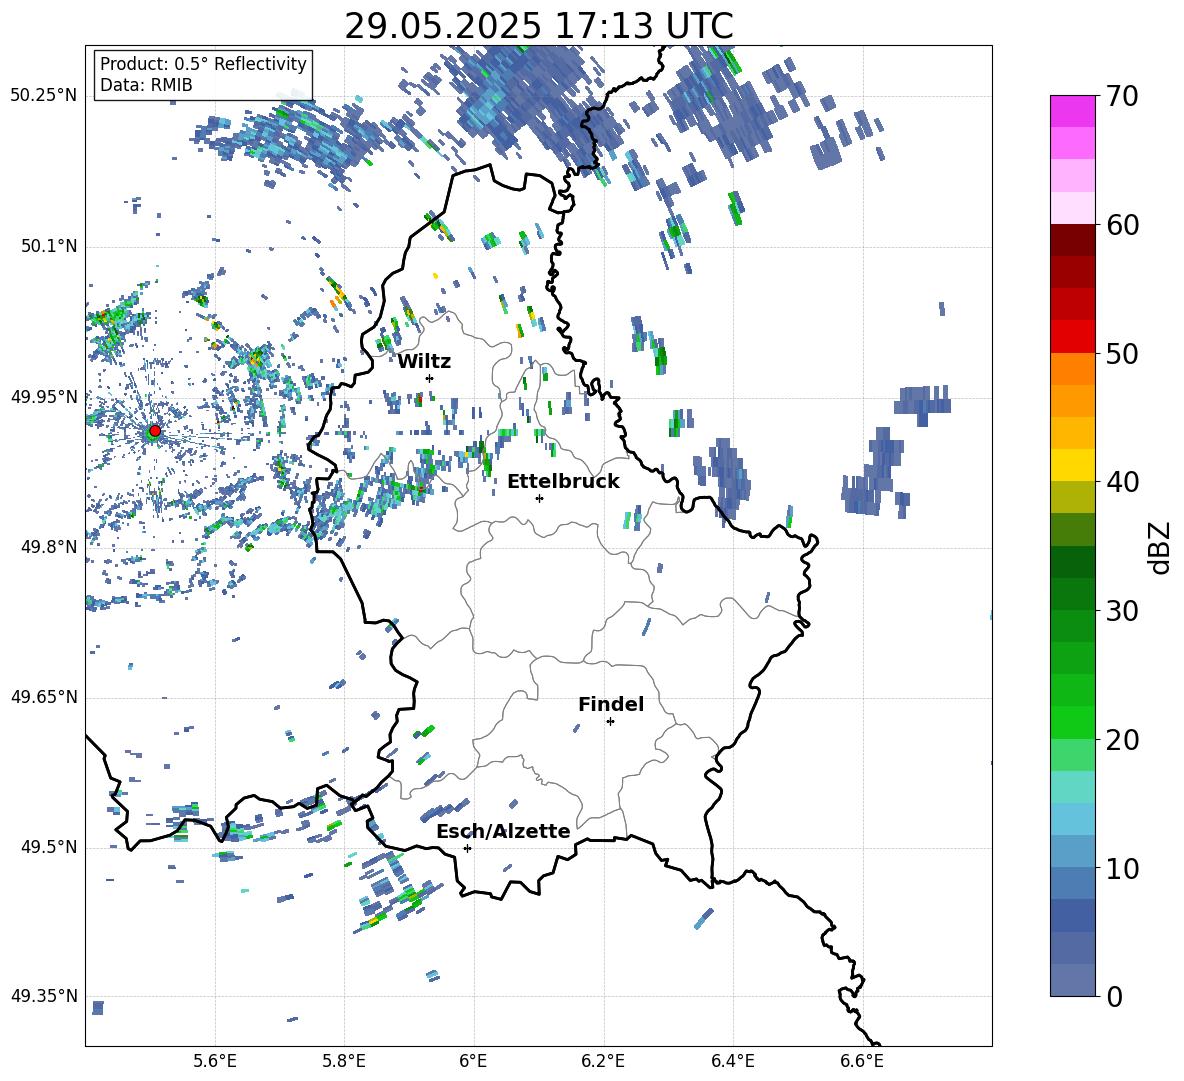Click the 49.95°N latitude label

click(x=44, y=397)
